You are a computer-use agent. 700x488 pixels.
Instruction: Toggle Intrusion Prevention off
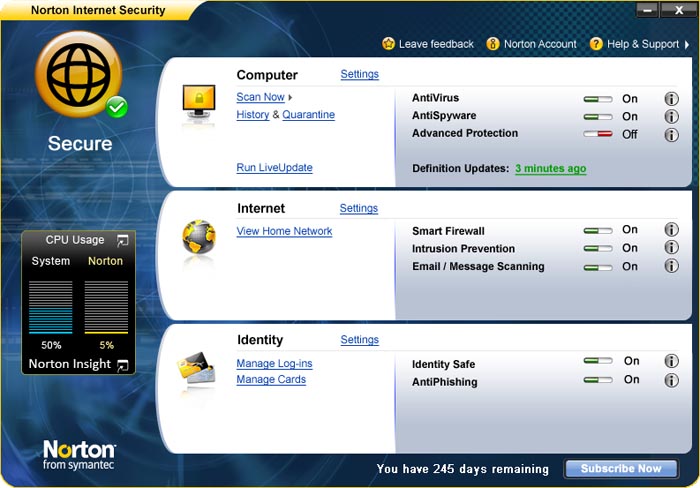tap(598, 248)
